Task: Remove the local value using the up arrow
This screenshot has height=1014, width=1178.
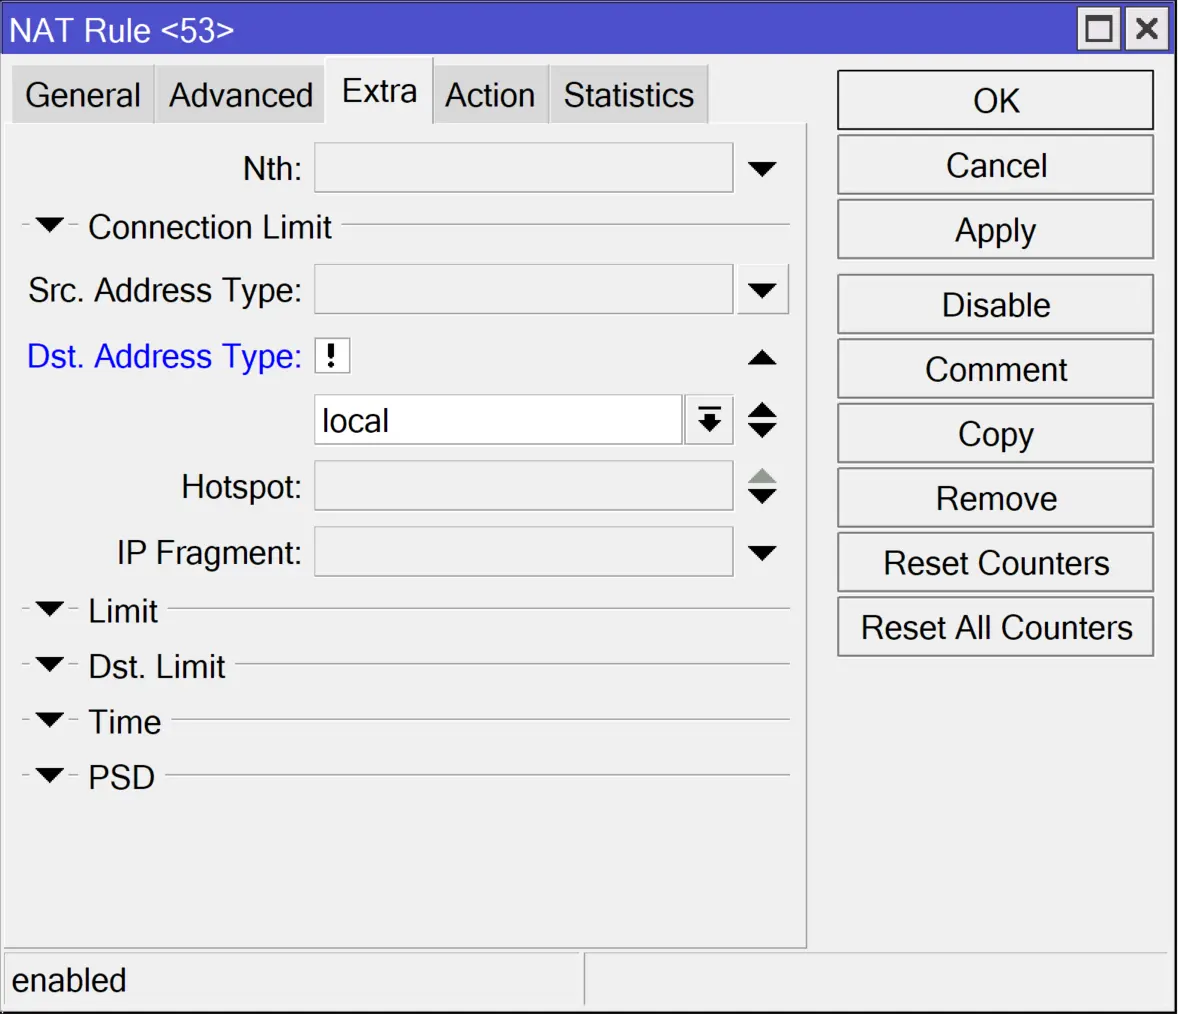Action: point(762,357)
